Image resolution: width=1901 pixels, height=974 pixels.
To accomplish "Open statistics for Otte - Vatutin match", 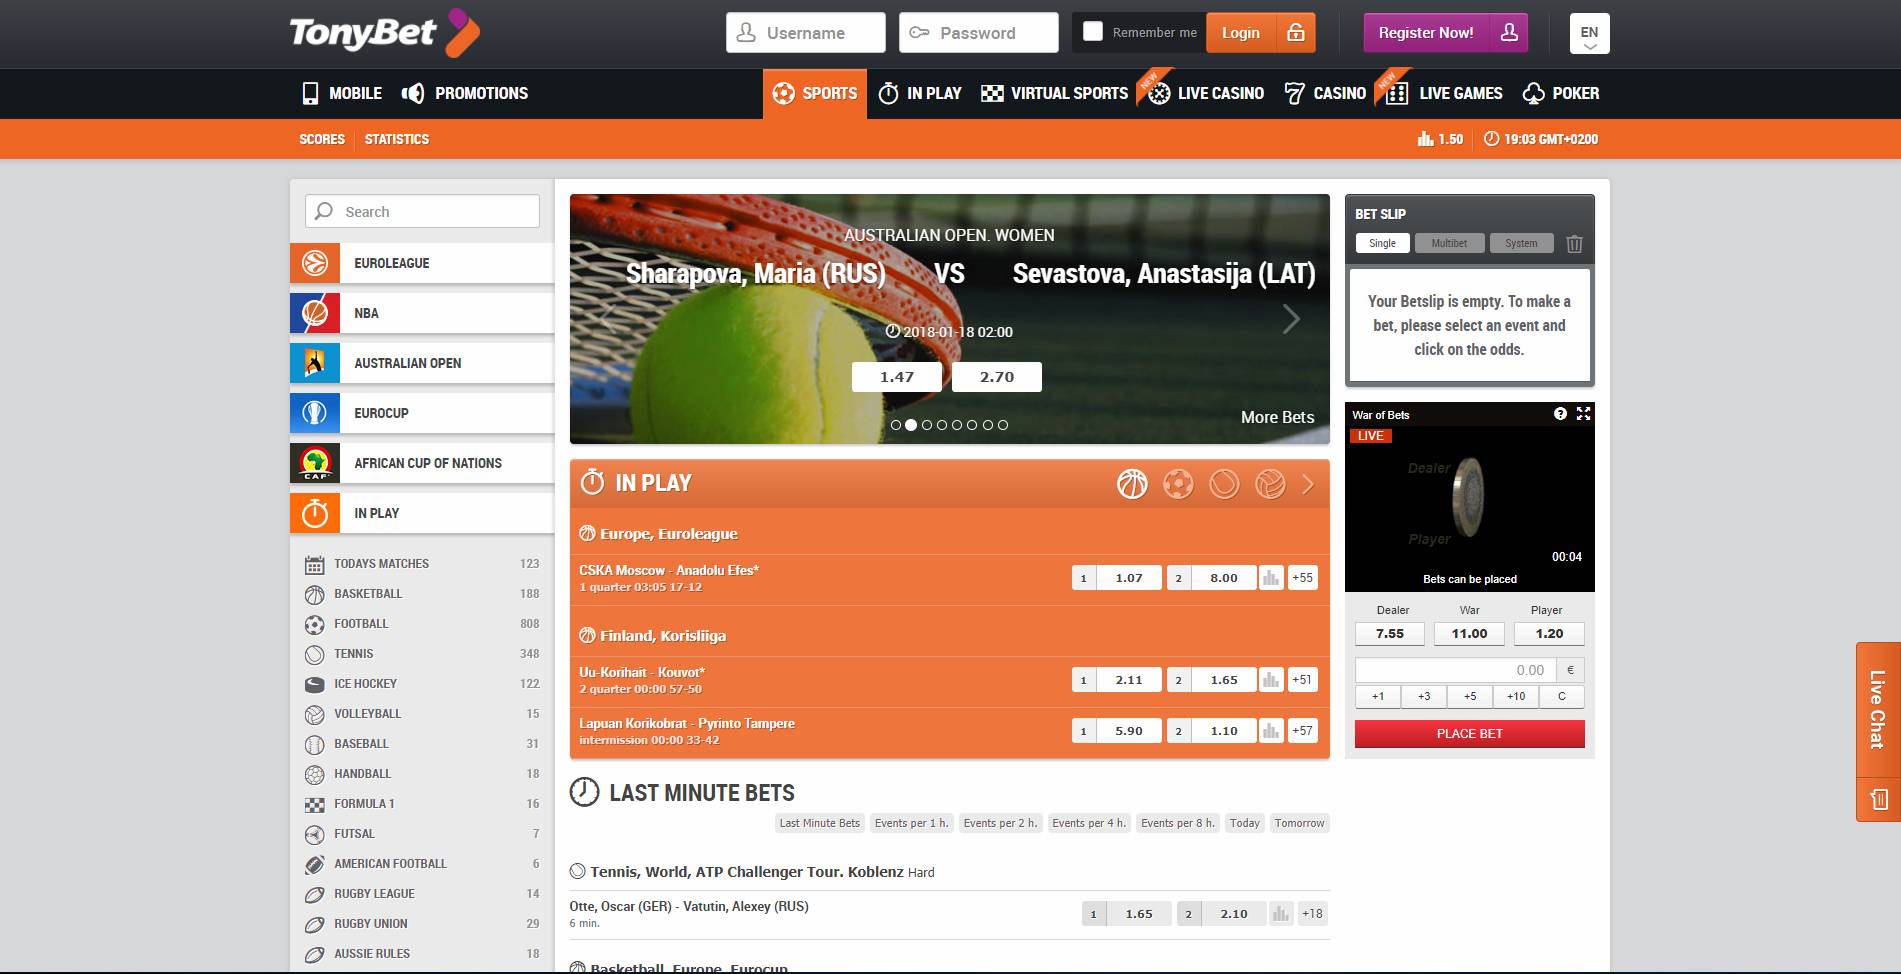I will tap(1281, 914).
